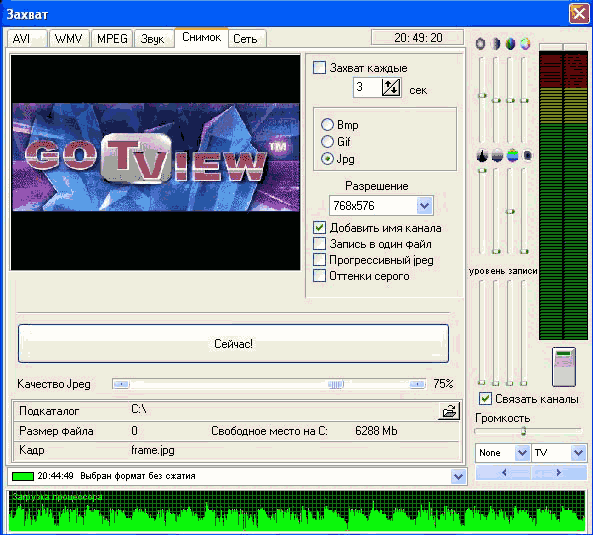Select the Bmp format radio button
The width and height of the screenshot is (593, 535).
[327, 124]
